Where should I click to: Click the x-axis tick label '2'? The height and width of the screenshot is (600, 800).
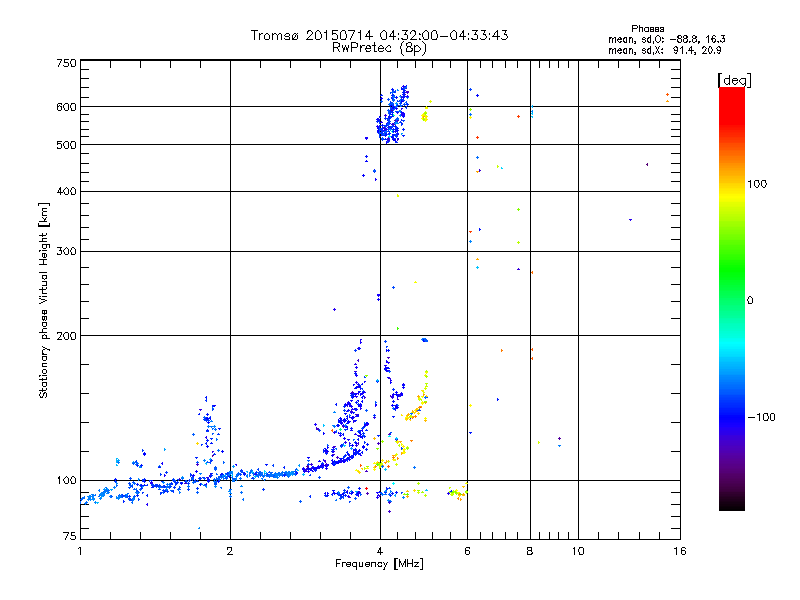[230, 551]
